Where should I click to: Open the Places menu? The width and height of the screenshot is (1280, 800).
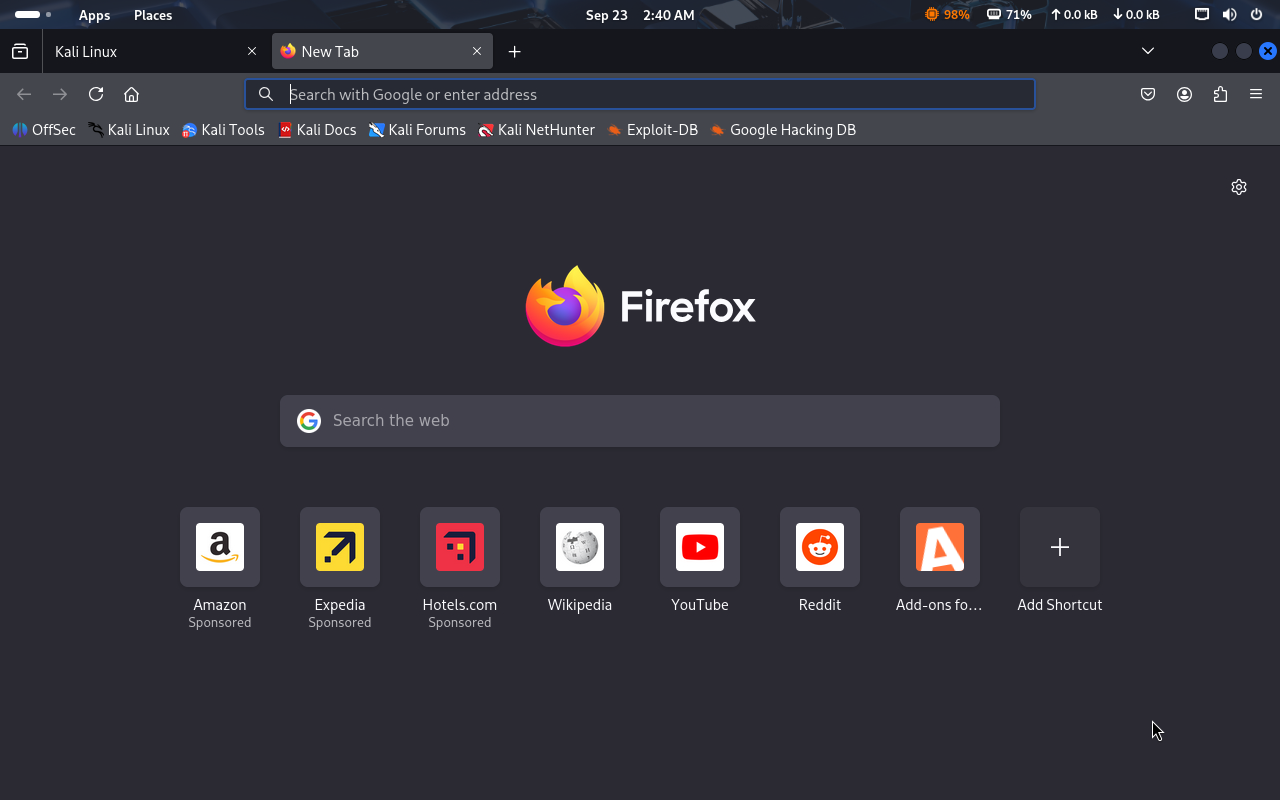(x=153, y=15)
